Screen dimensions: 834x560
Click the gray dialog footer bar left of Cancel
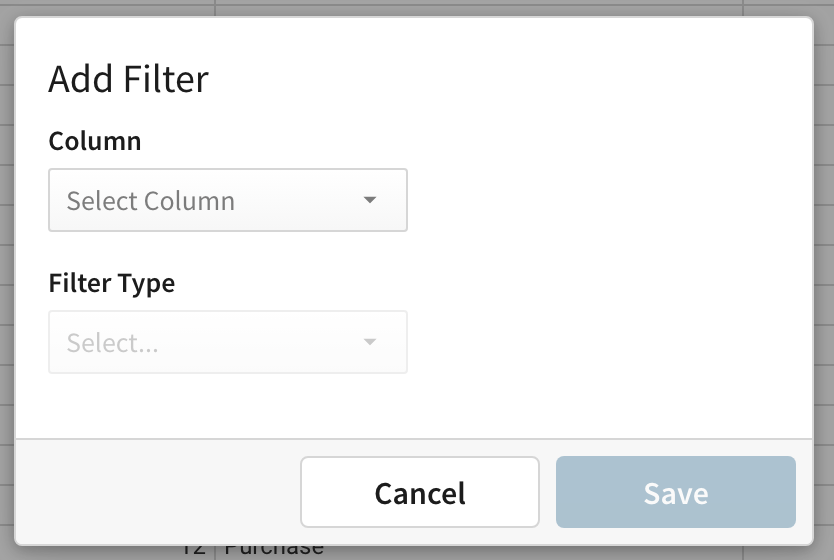(158, 492)
